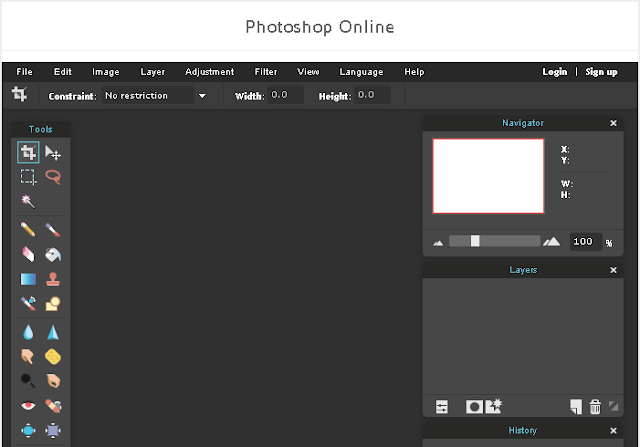Click the Login link
This screenshot has height=447, width=640.
[554, 72]
